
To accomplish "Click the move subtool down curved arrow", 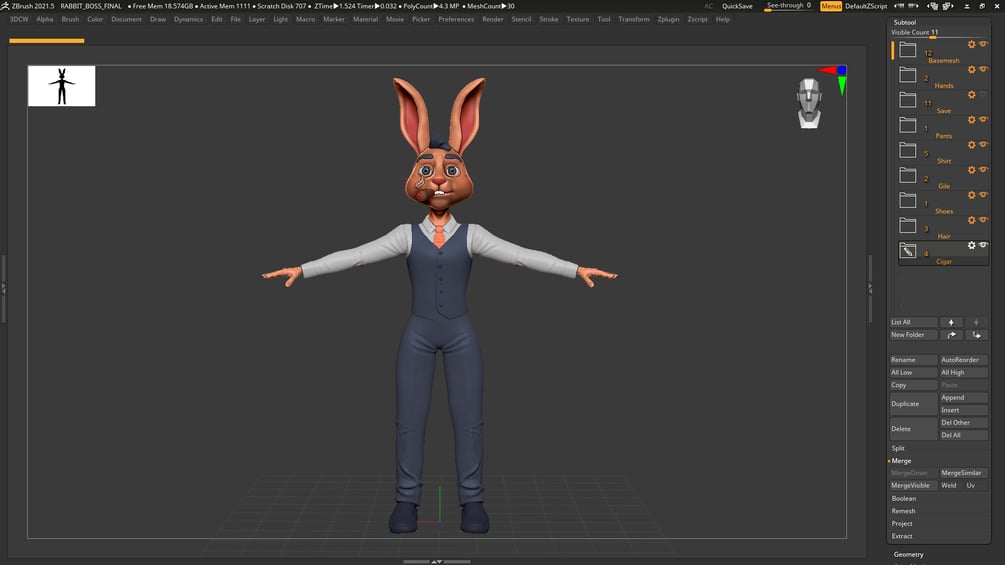I will (976, 335).
